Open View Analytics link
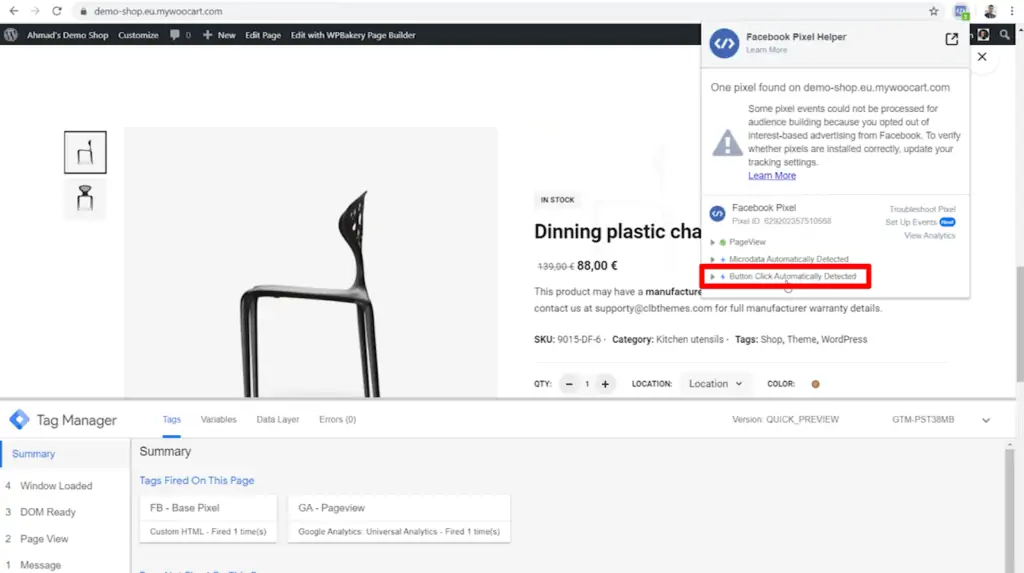The image size is (1024, 573). [x=929, y=235]
